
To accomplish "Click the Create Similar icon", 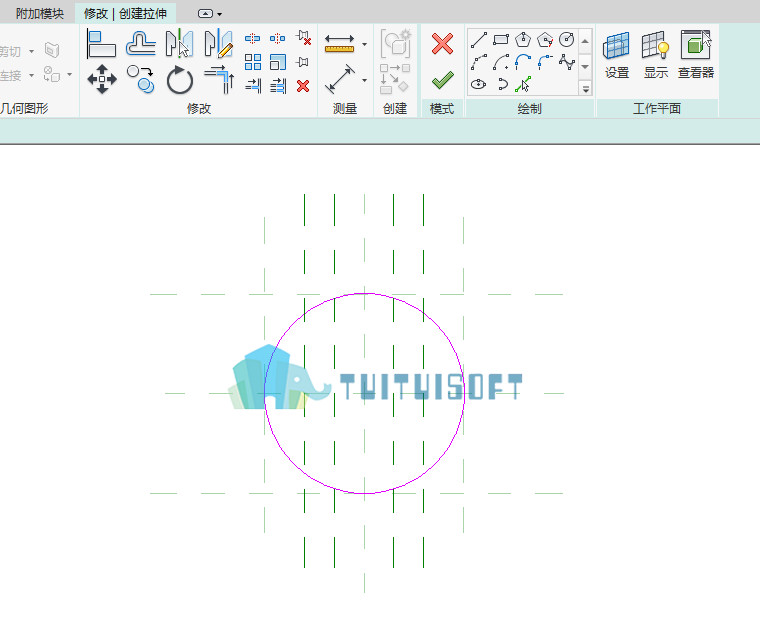I will pos(395,79).
